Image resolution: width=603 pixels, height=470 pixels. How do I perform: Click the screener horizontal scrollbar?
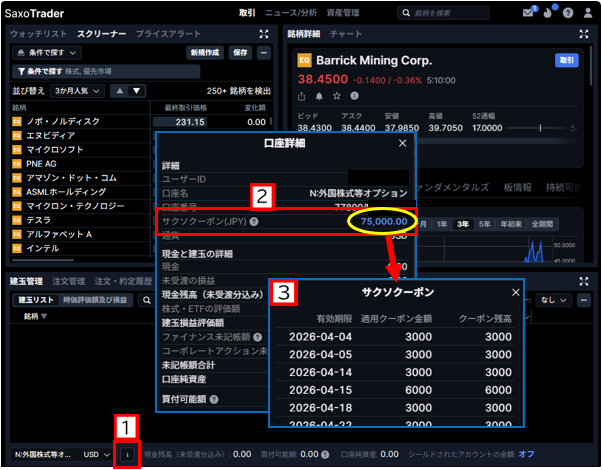coord(43,260)
